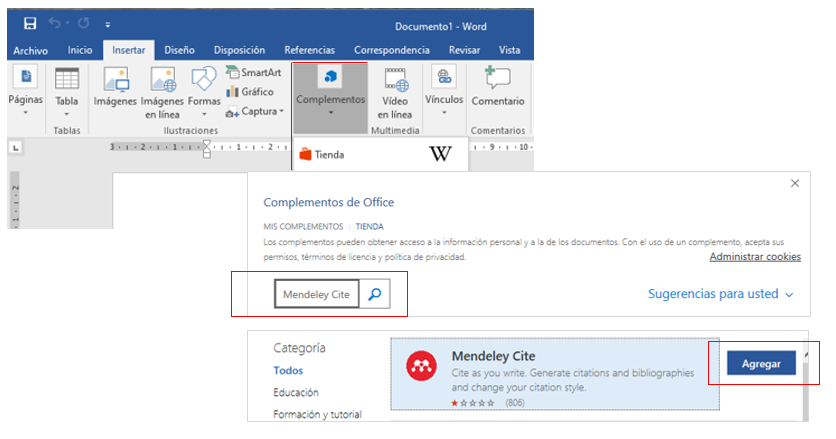
Task: Open the Captura screenshot dropdown
Action: pyautogui.click(x=255, y=111)
